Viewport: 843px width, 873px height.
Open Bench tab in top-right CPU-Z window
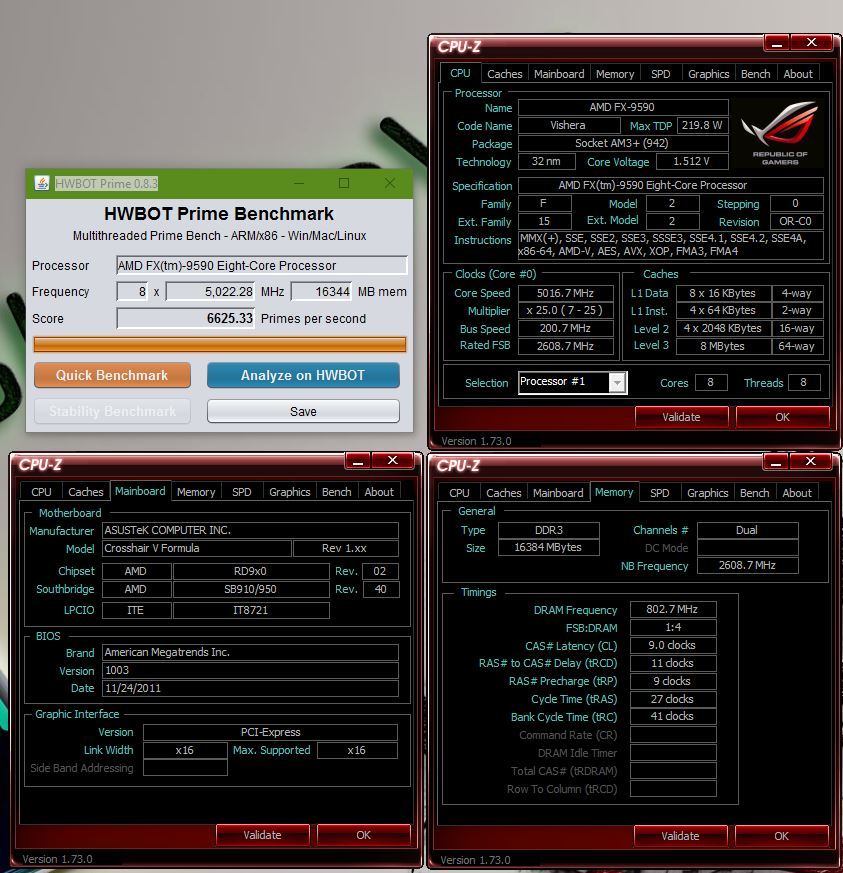[x=756, y=74]
